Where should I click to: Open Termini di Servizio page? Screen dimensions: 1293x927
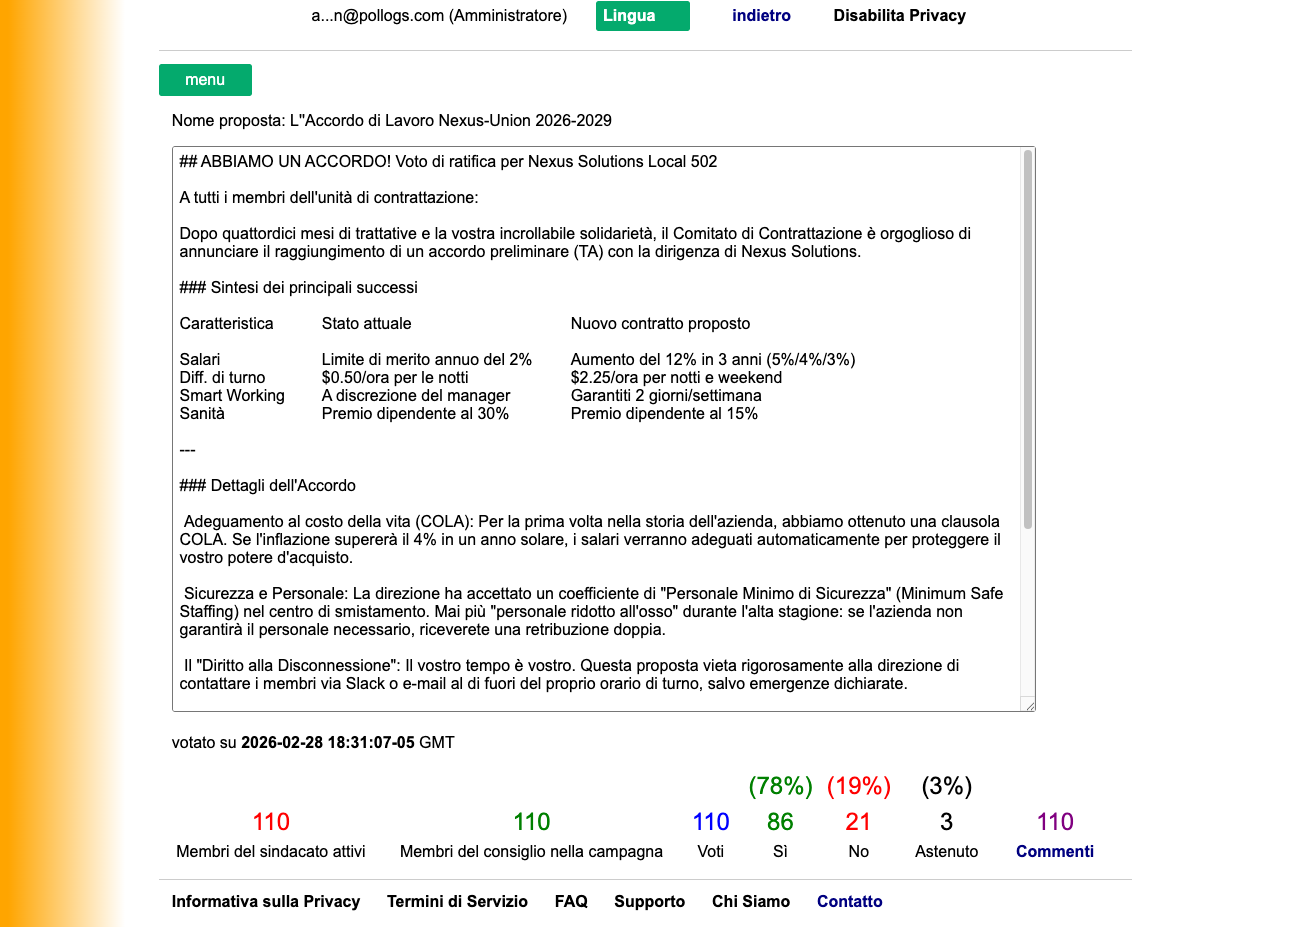pyautogui.click(x=458, y=901)
